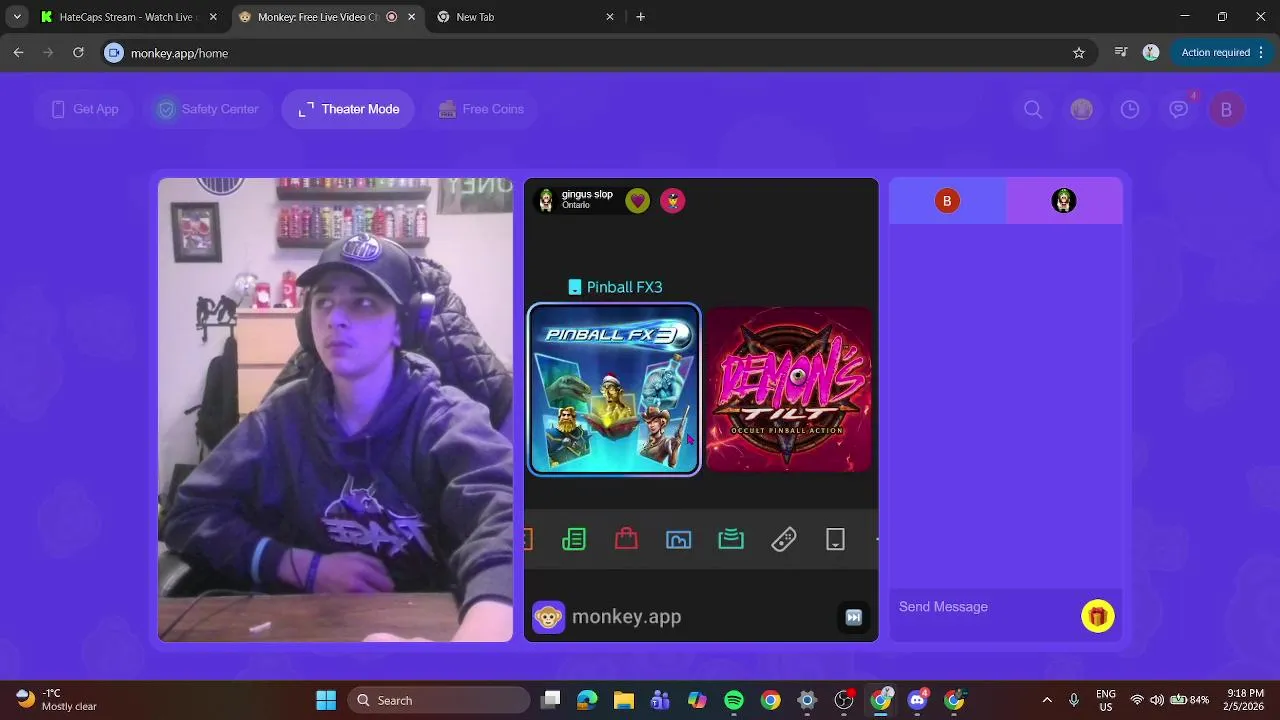This screenshot has height=720, width=1280.
Task: Open File Explorer from the taskbar
Action: click(624, 700)
